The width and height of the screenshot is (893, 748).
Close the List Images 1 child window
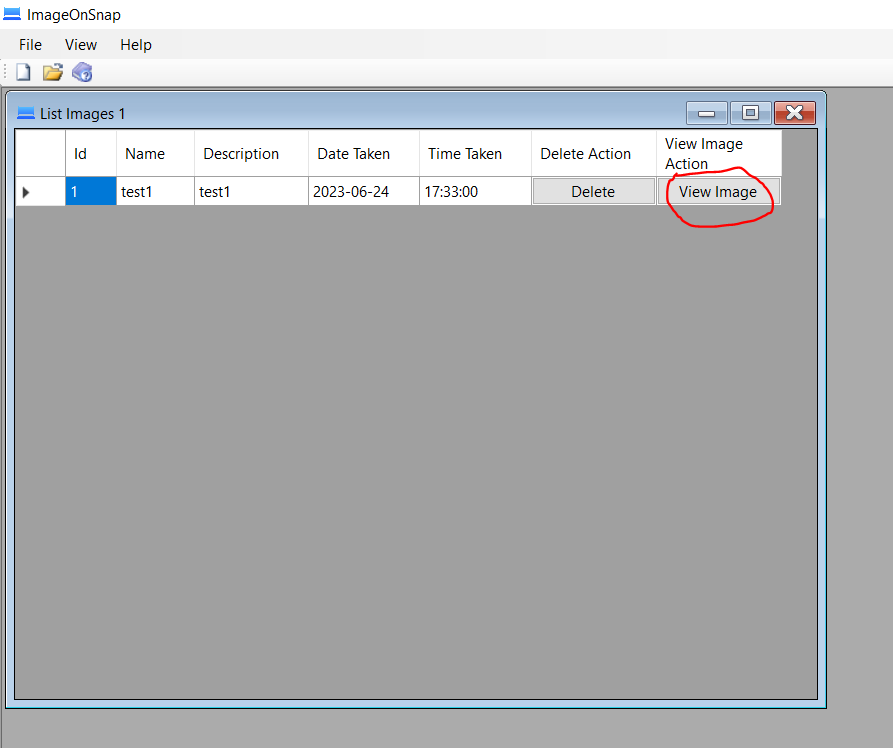point(794,113)
